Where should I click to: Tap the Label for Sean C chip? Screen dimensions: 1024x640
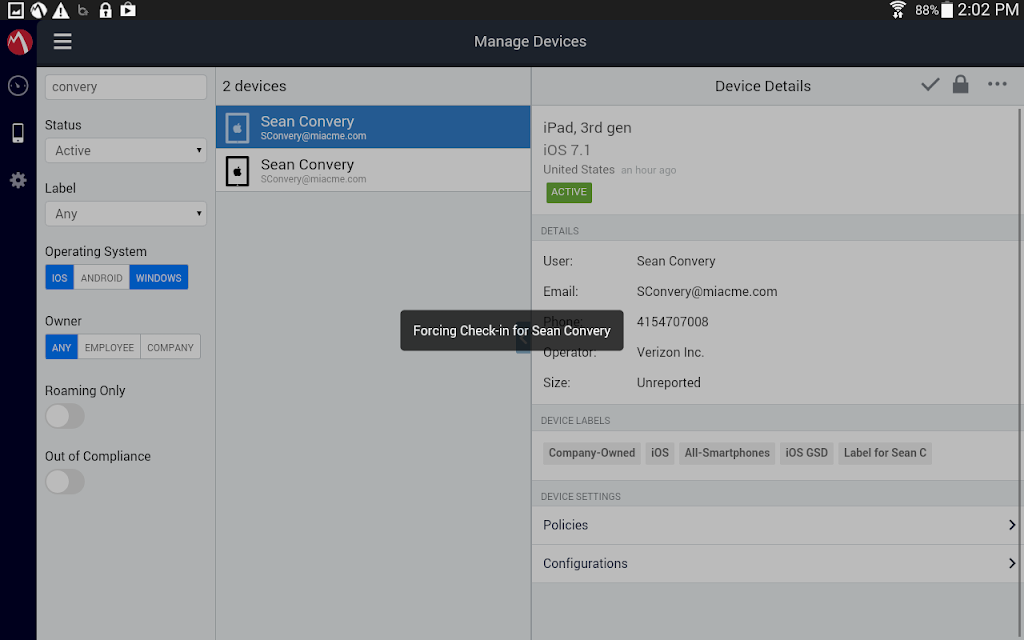(885, 453)
